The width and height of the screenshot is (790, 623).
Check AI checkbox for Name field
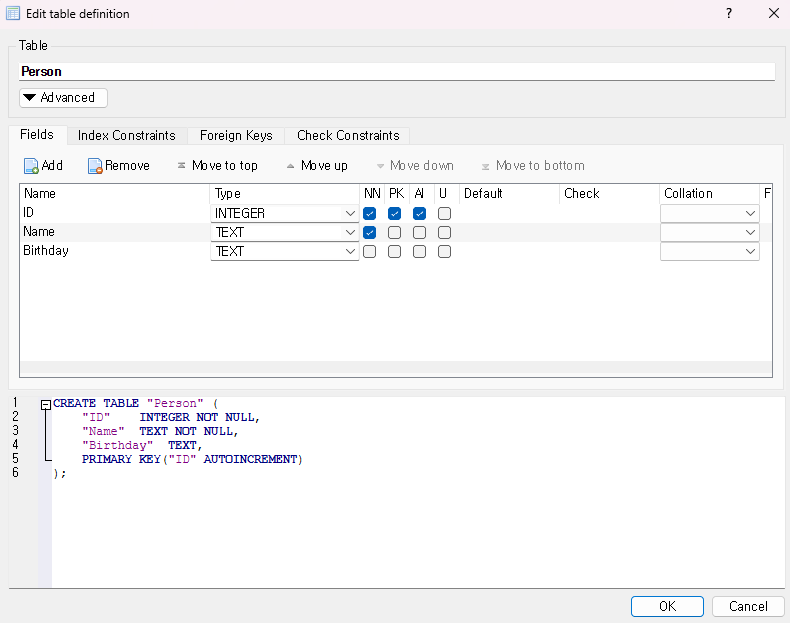(x=419, y=233)
